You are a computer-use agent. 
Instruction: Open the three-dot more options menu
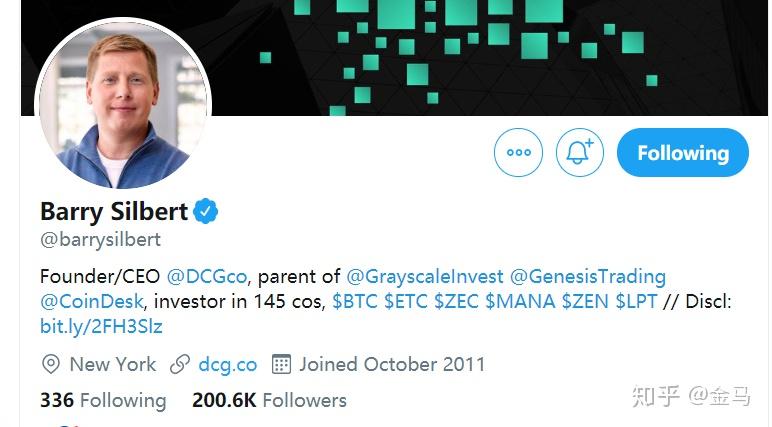pyautogui.click(x=518, y=153)
